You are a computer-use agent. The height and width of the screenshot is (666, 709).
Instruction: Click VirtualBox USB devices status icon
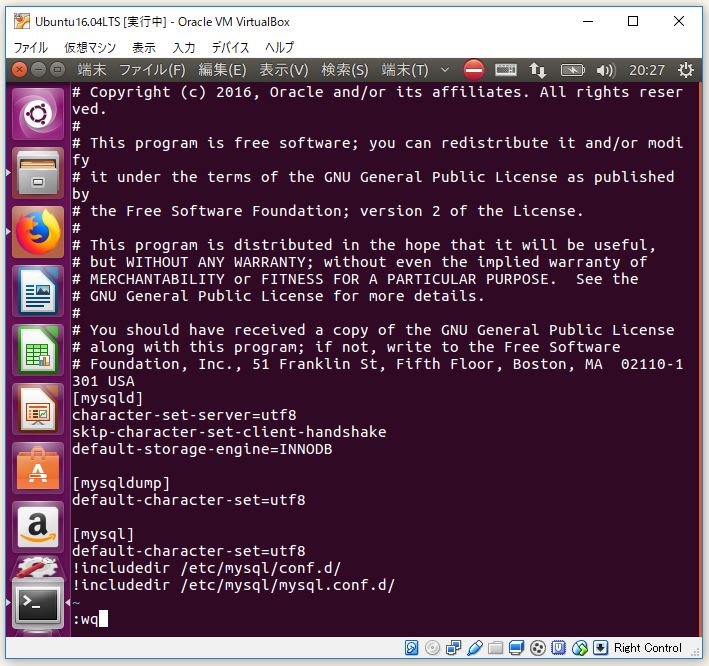point(474,648)
